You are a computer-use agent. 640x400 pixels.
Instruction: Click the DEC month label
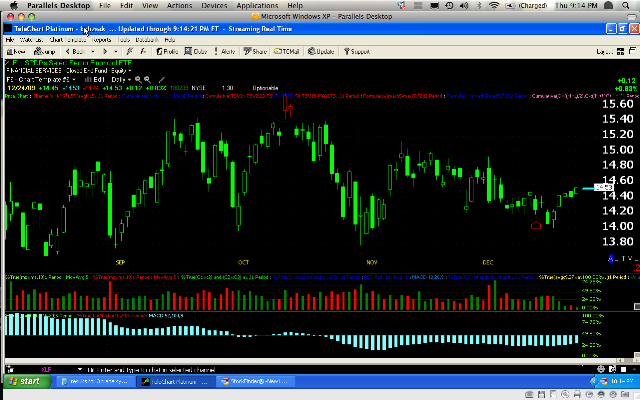pyautogui.click(x=488, y=262)
